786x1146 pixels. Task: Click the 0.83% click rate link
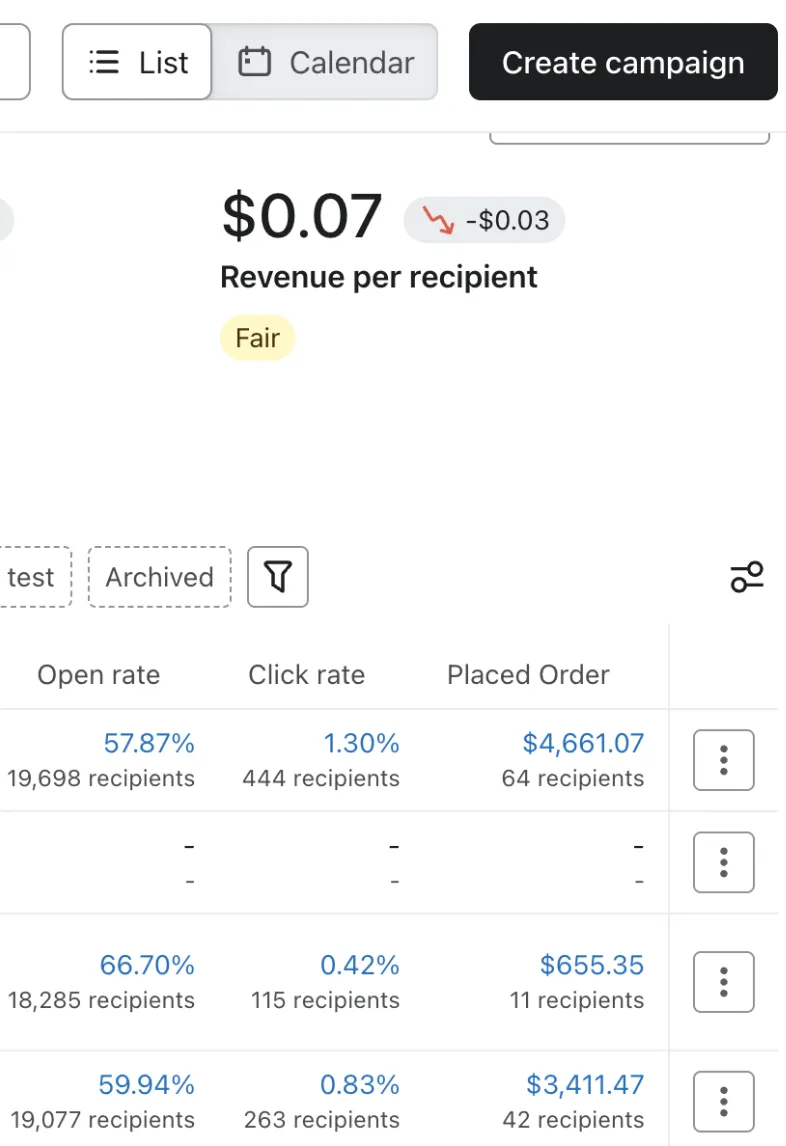click(359, 1085)
